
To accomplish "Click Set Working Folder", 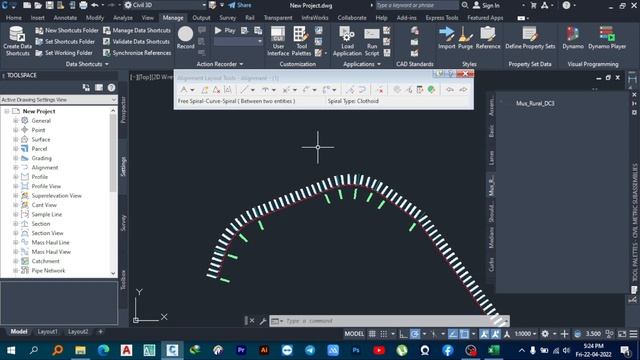I will pyautogui.click(x=64, y=53).
